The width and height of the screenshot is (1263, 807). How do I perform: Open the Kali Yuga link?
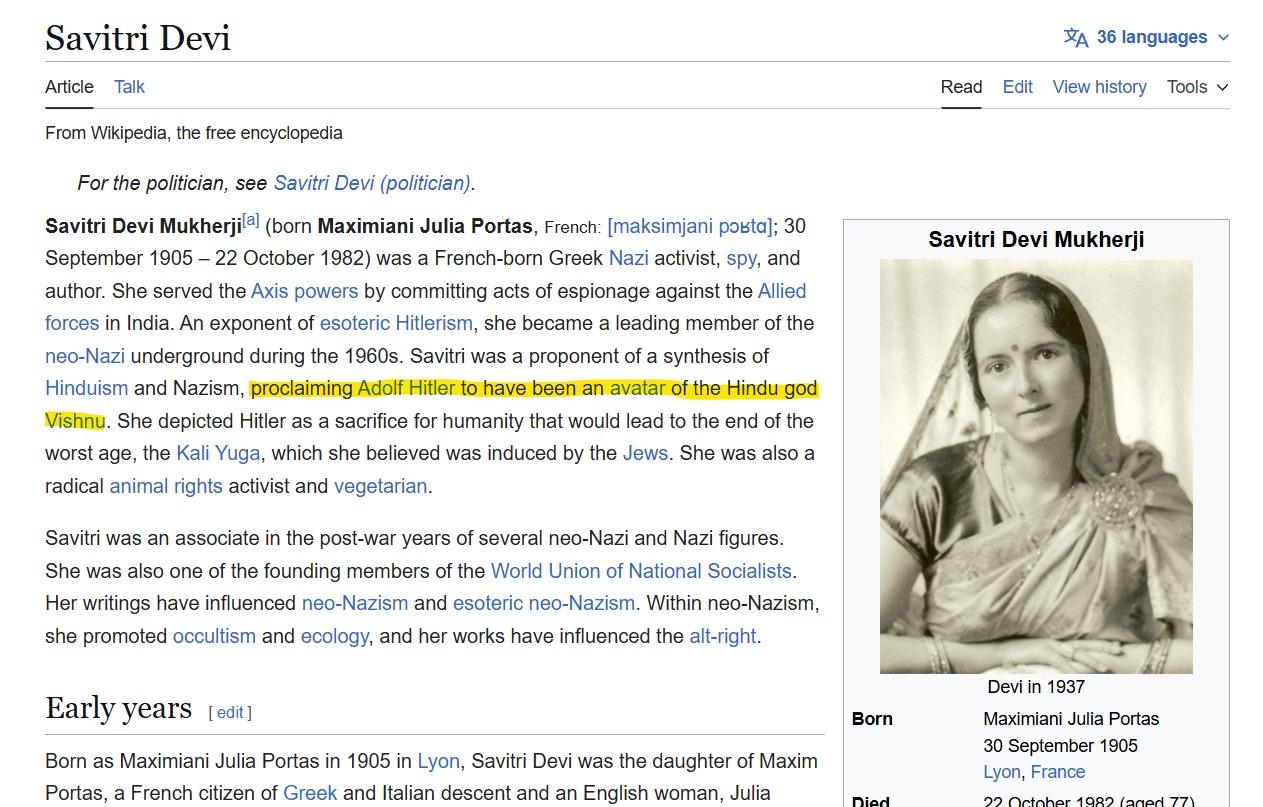point(218,454)
